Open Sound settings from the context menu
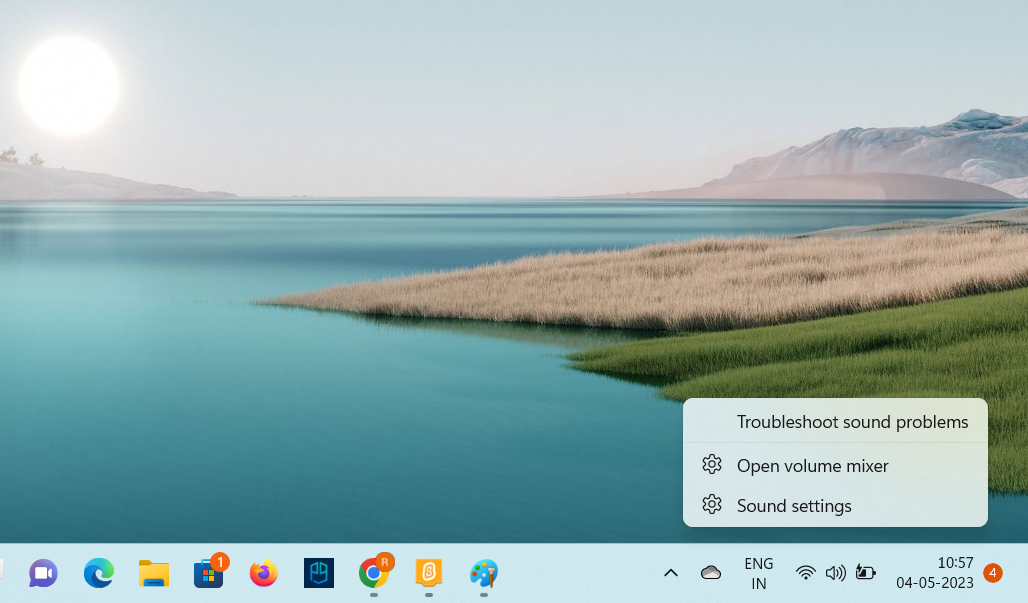Viewport: 1028px width, 603px height. coord(794,506)
